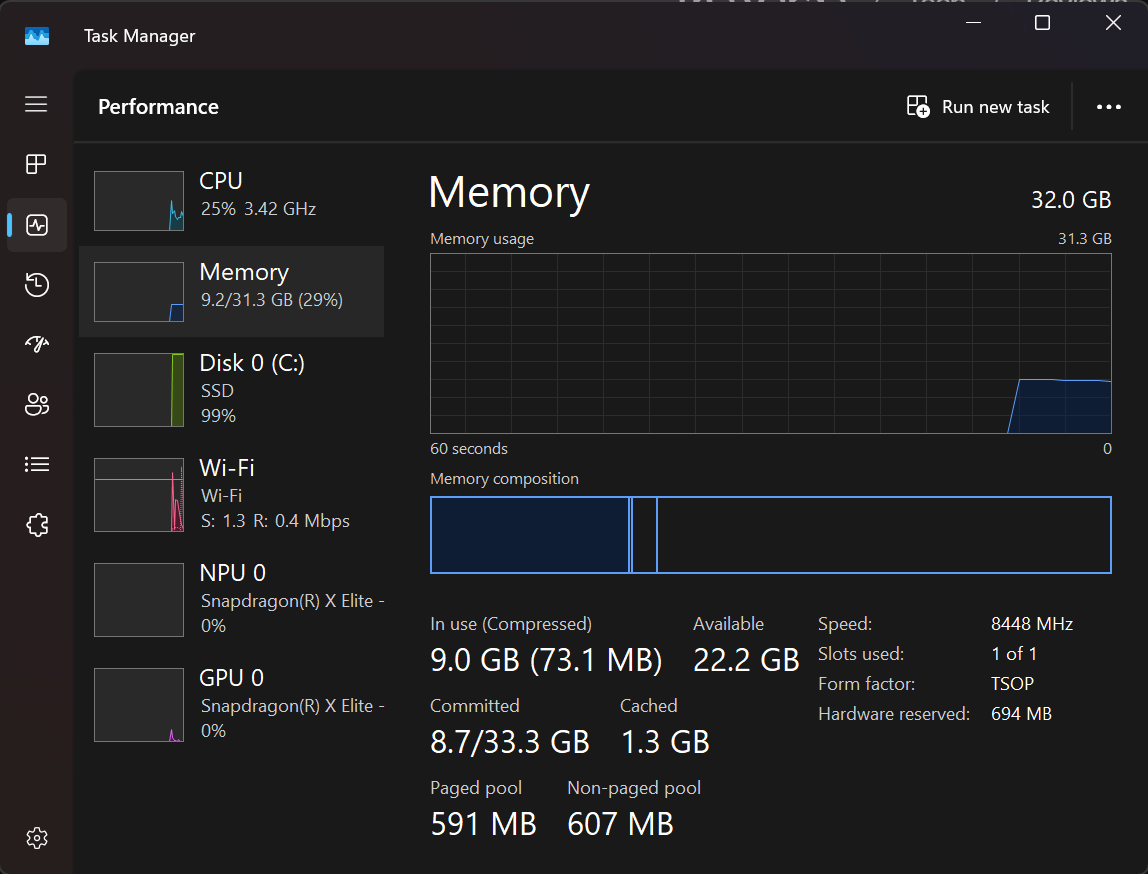
Task: Click the Run new task icon
Action: pyautogui.click(x=917, y=107)
